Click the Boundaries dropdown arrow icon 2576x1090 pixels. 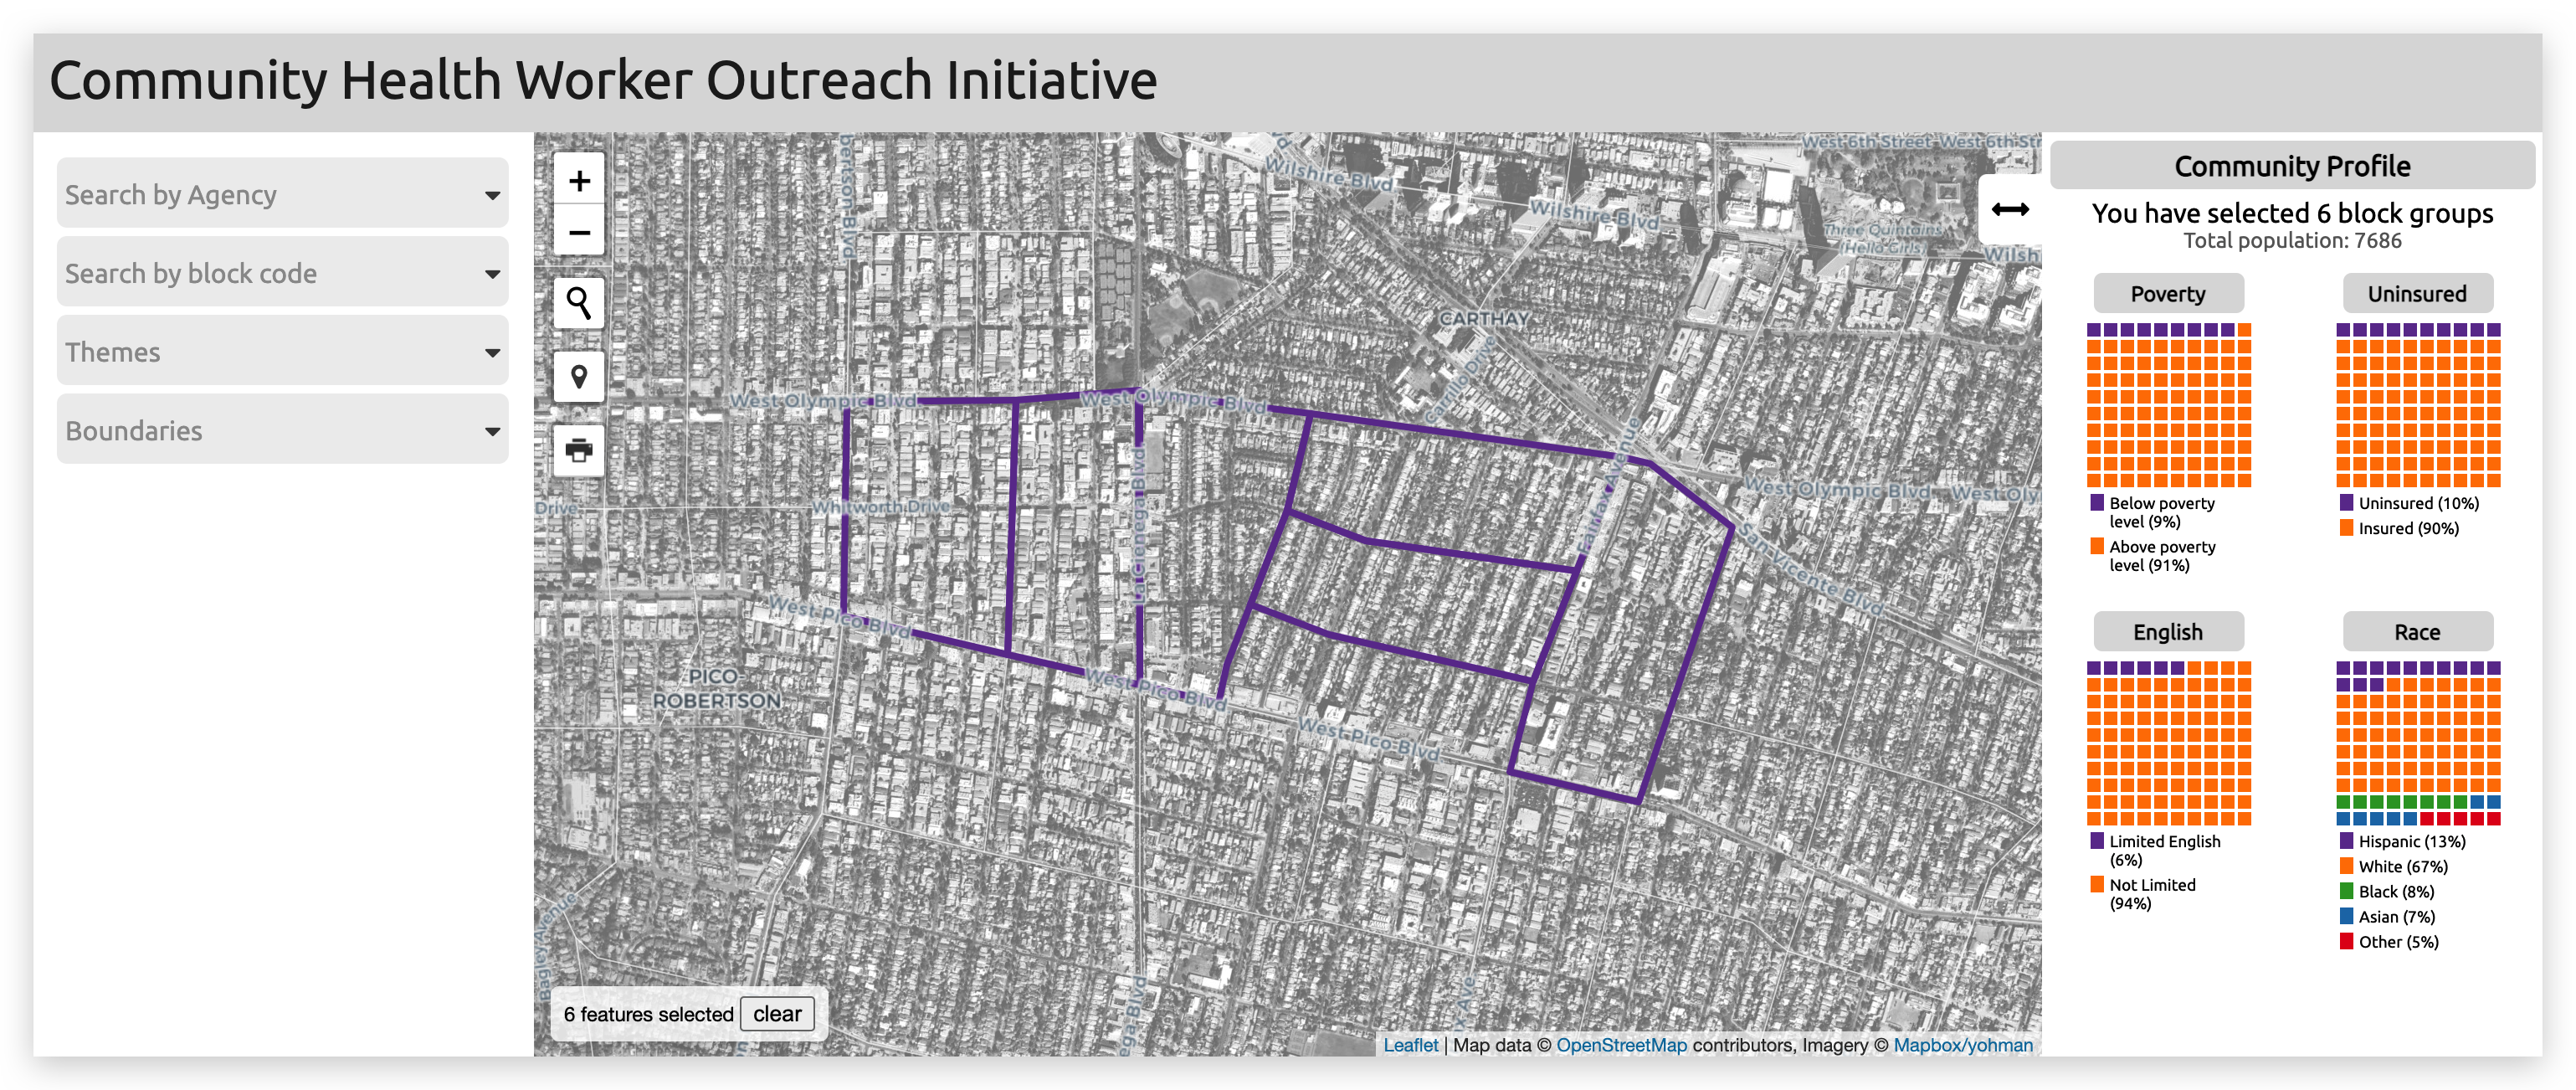pos(492,431)
